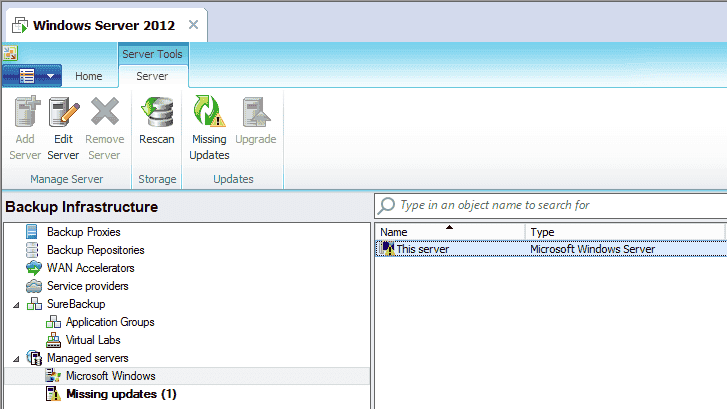Click the Backup Proxies icon in the tree
Viewport: 727px width, 409px height.
[32, 231]
